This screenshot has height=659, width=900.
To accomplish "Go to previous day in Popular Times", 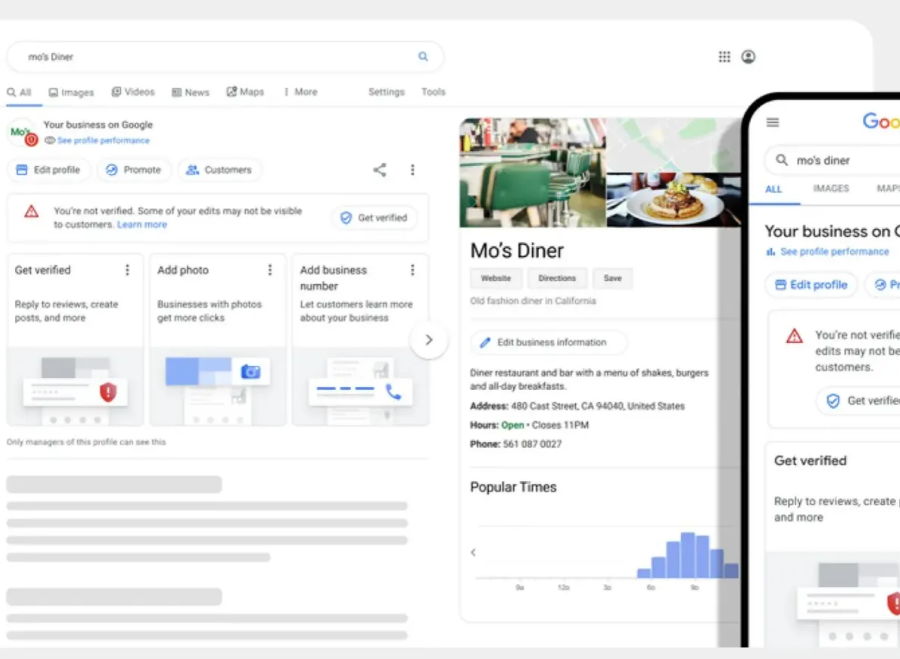I will [x=473, y=552].
